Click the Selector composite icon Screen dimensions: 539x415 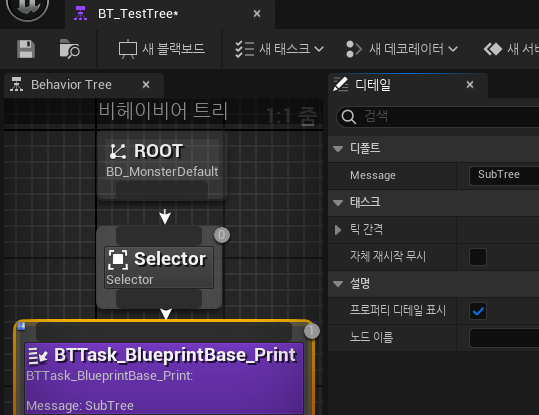118,260
